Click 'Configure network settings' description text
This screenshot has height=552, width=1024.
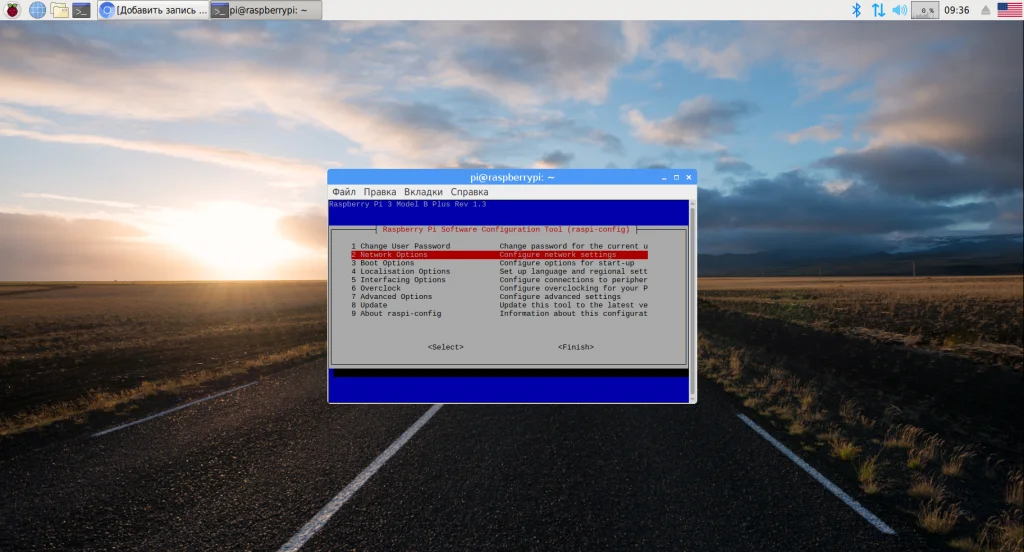tap(558, 255)
